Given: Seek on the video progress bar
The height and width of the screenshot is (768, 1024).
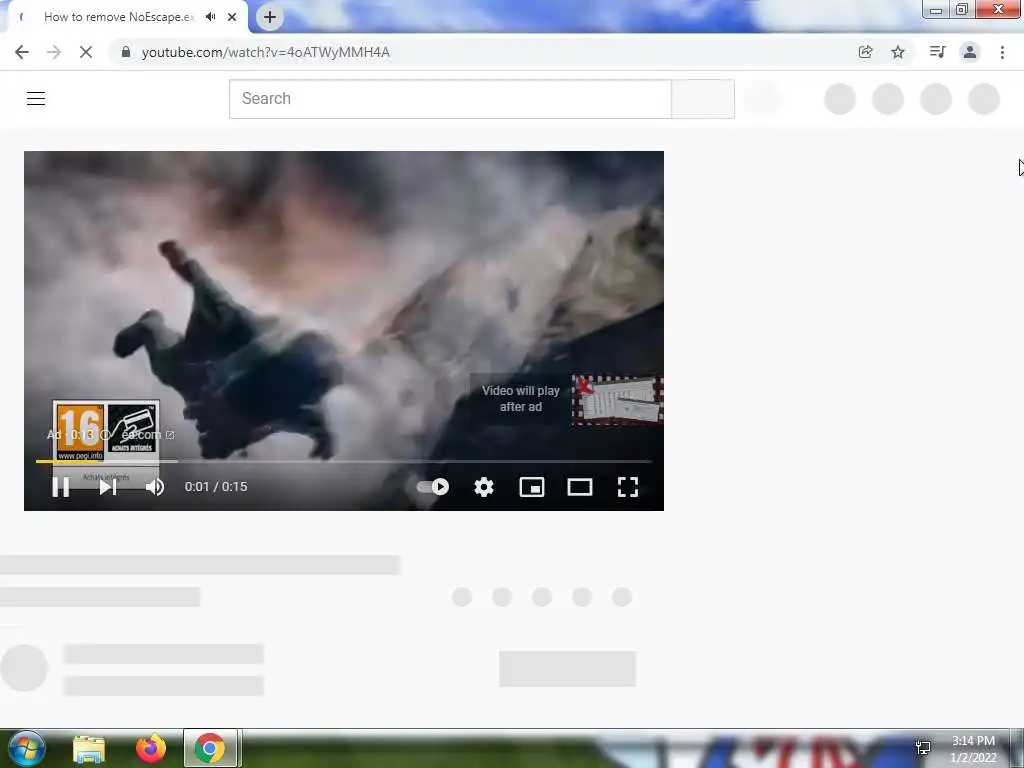Looking at the screenshot, I should (344, 461).
